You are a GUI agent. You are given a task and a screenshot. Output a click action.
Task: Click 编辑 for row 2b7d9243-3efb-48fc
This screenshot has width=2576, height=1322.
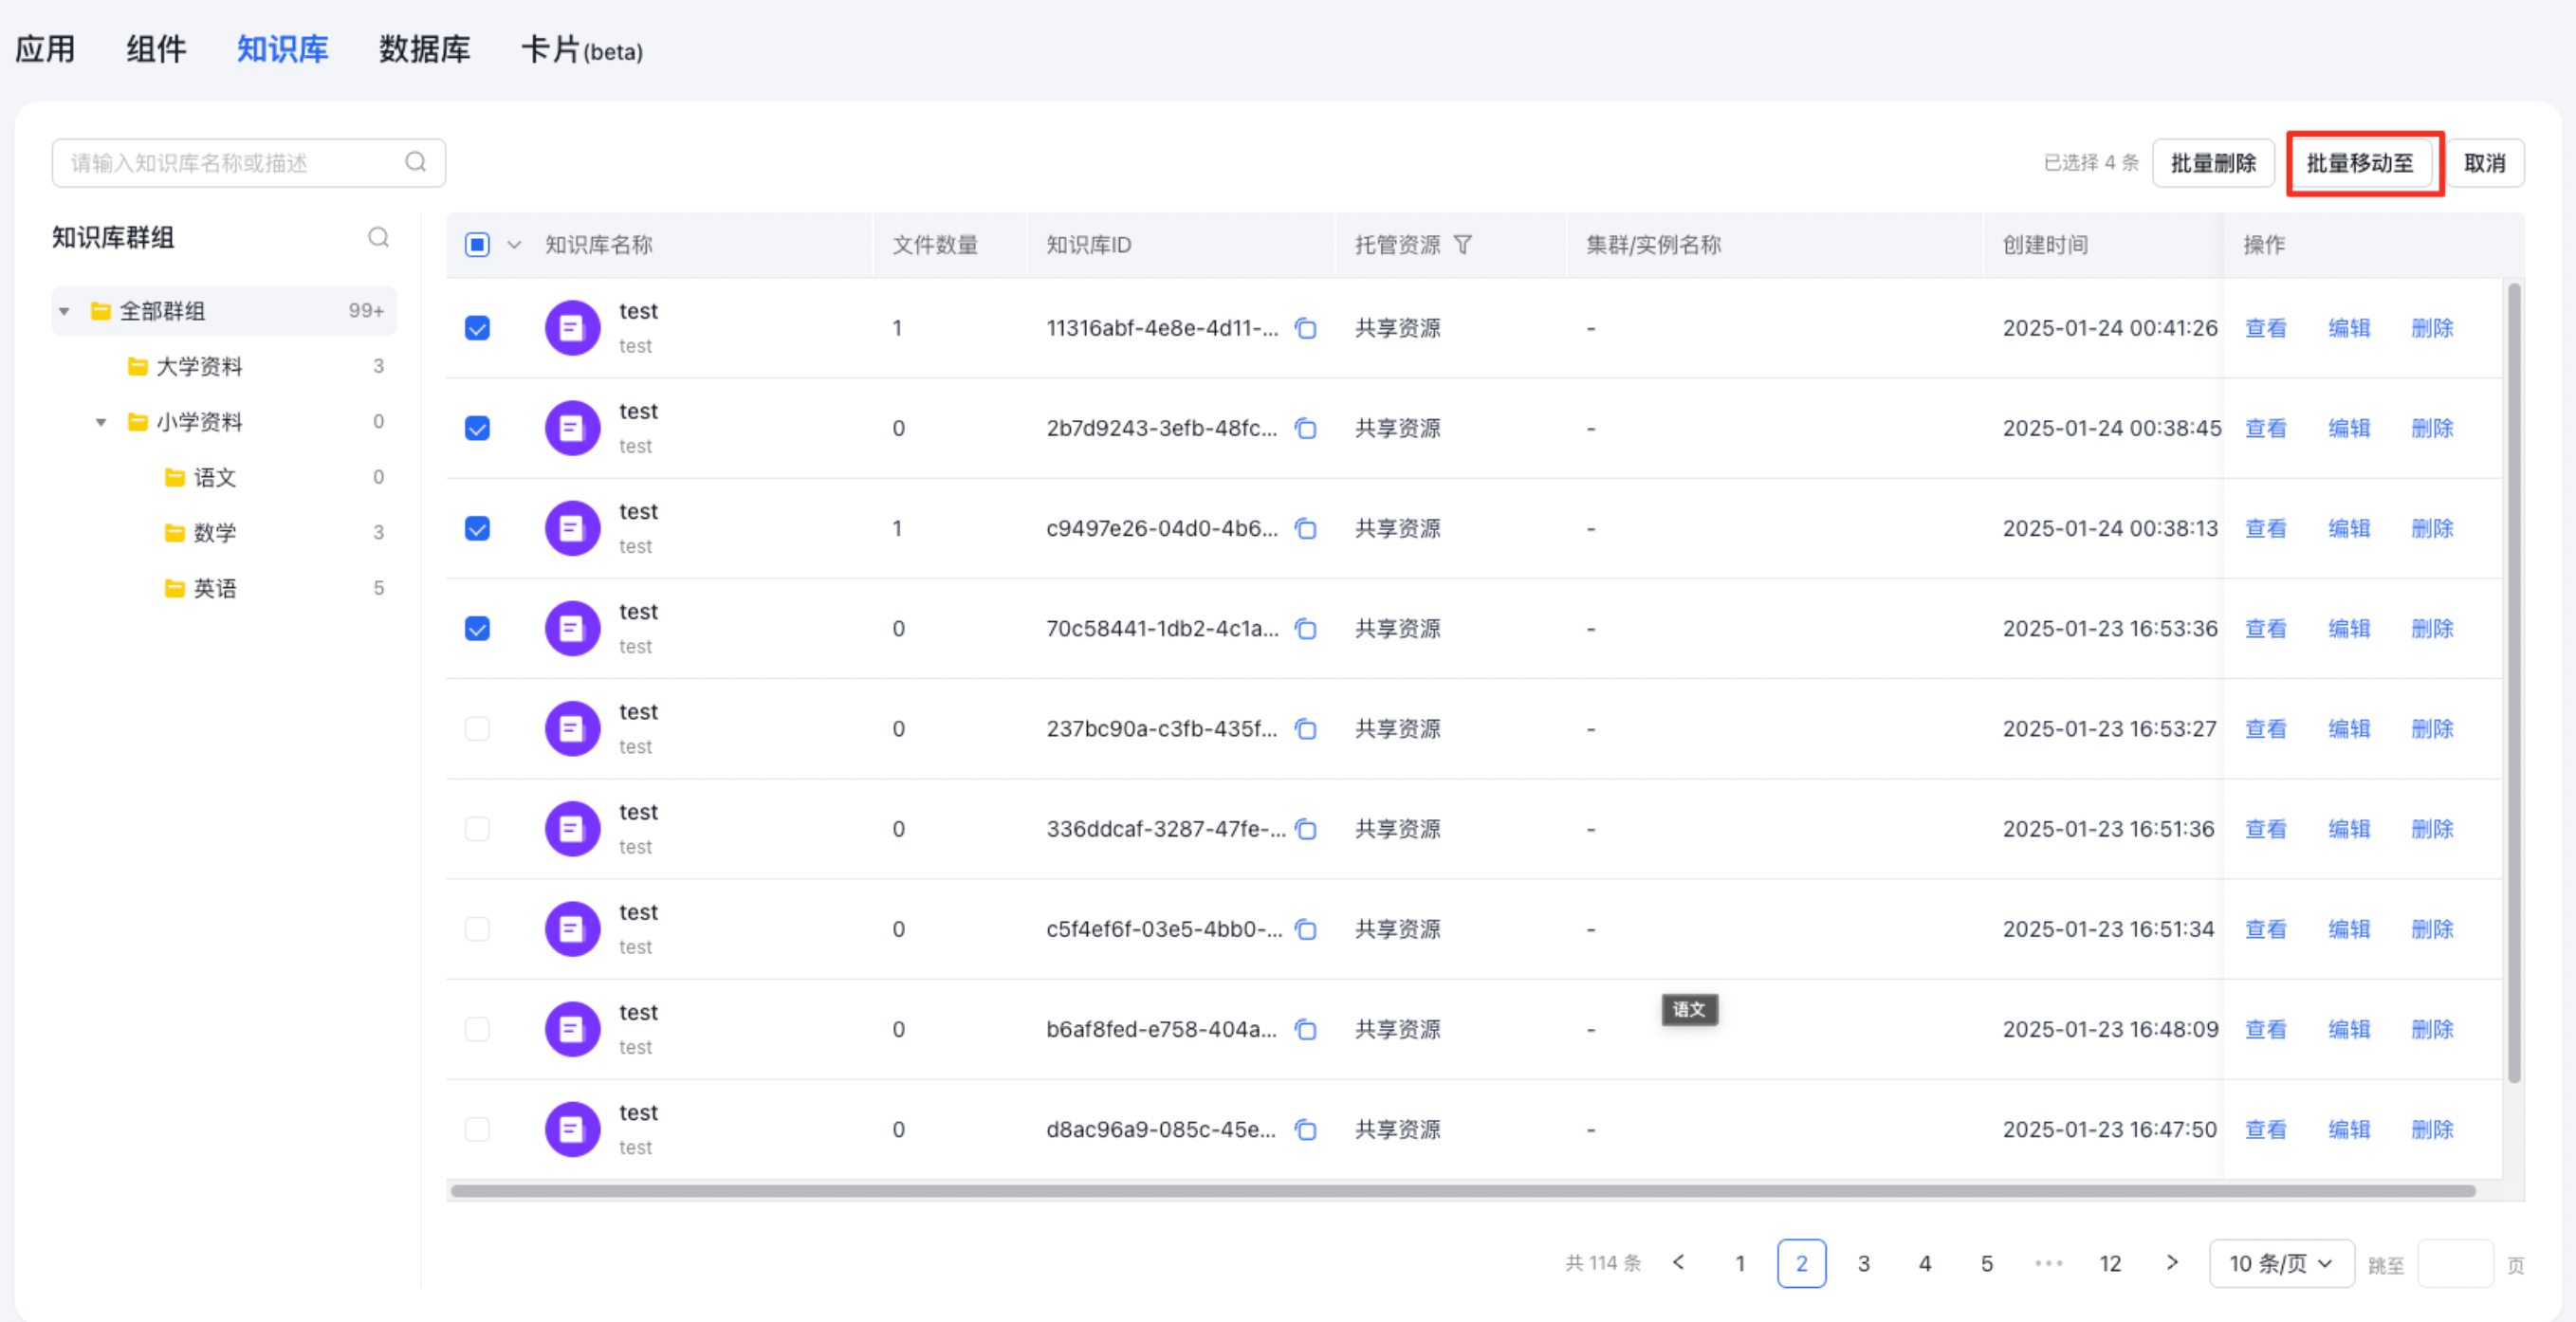click(x=2349, y=428)
